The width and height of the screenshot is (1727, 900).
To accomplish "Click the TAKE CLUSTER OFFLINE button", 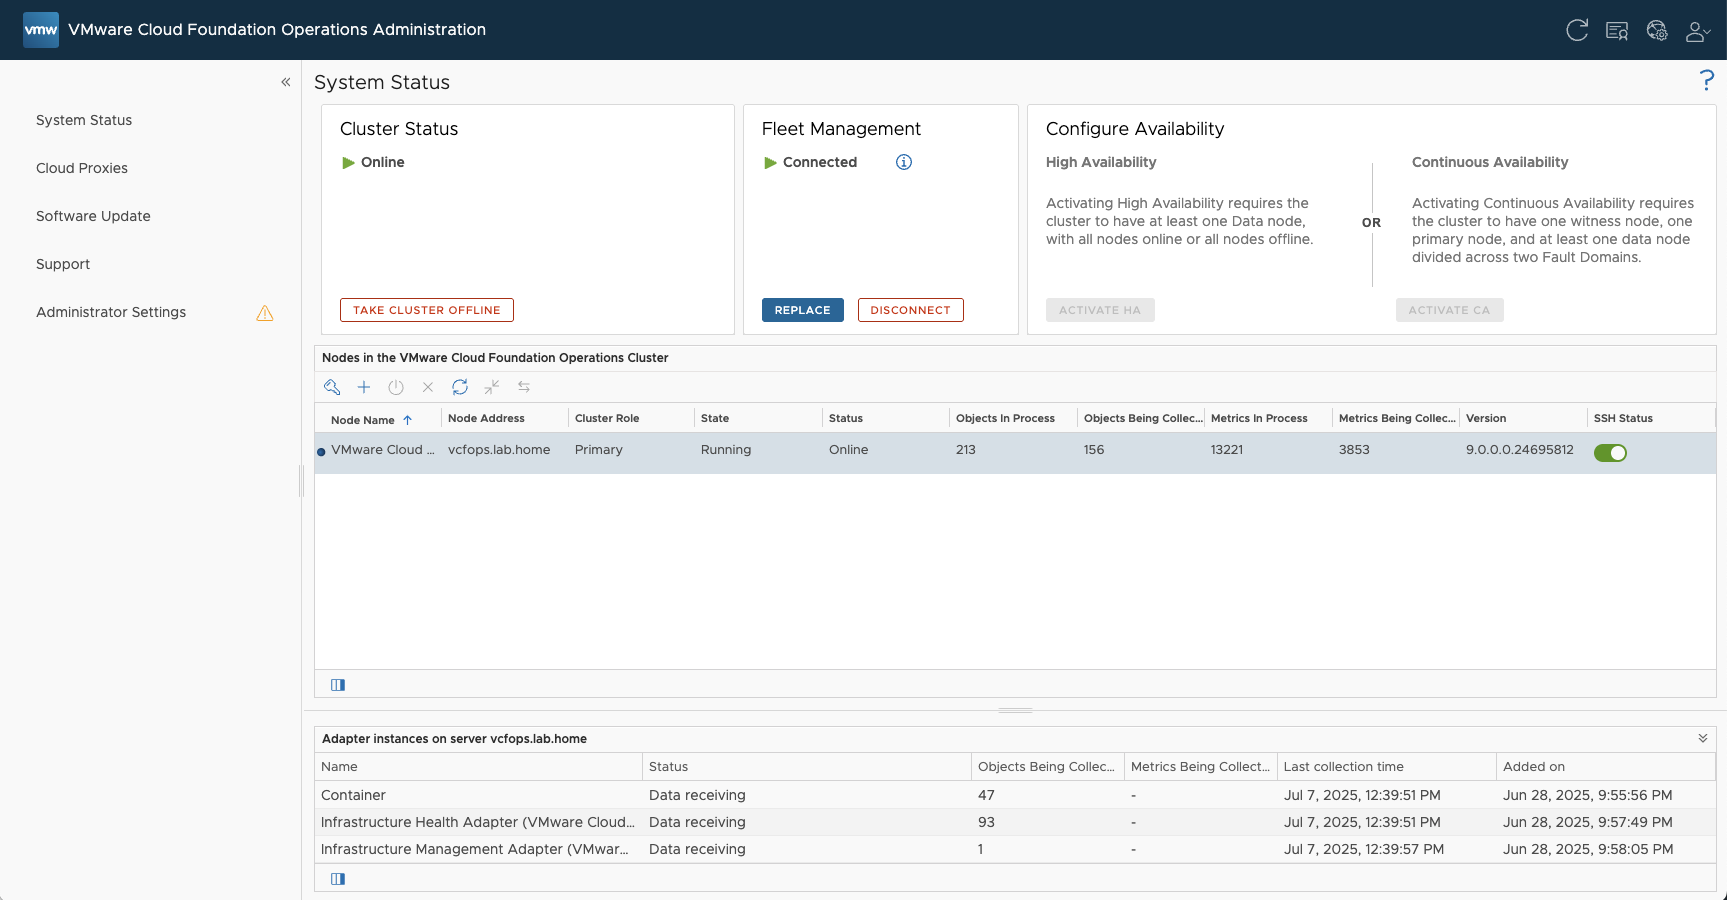I will [x=427, y=310].
